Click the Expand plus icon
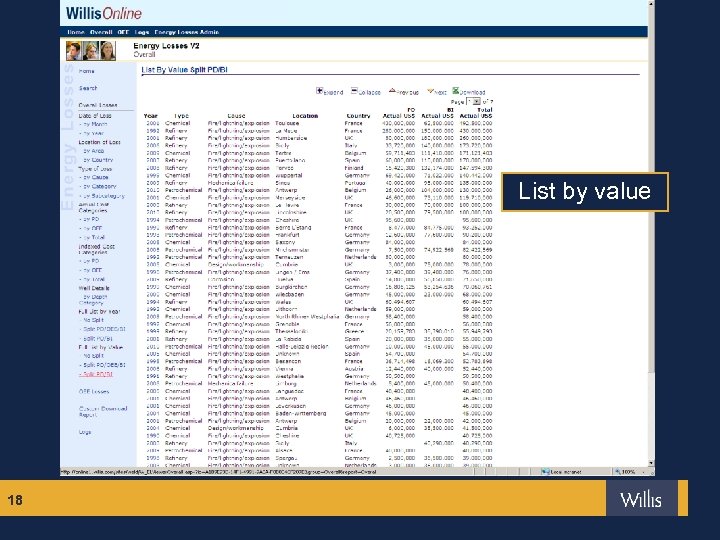 coord(319,90)
